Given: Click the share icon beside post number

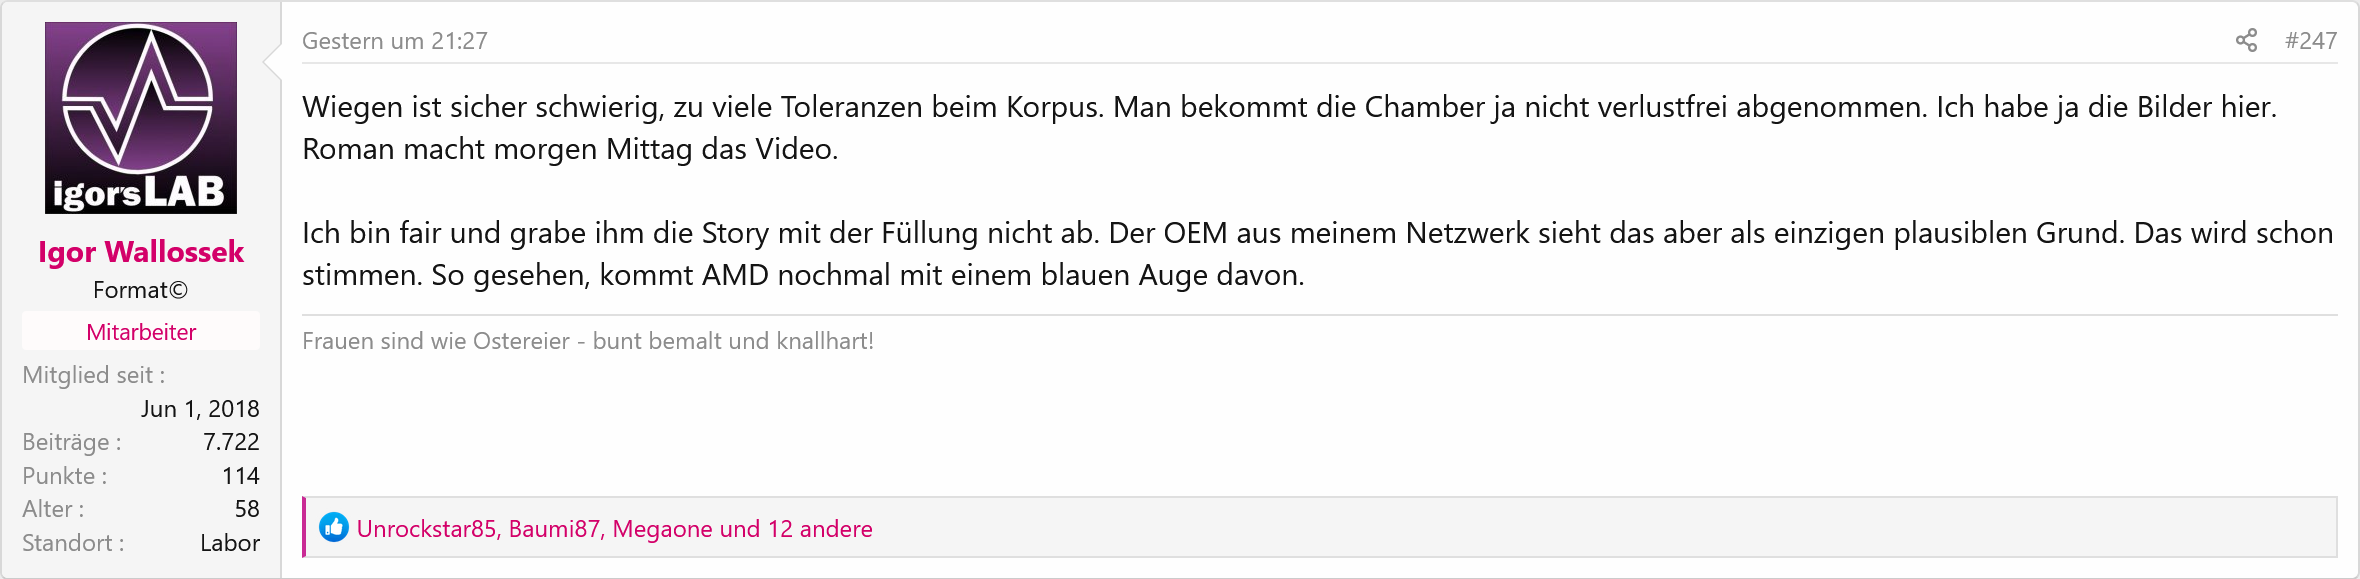Looking at the screenshot, I should pyautogui.click(x=2246, y=40).
